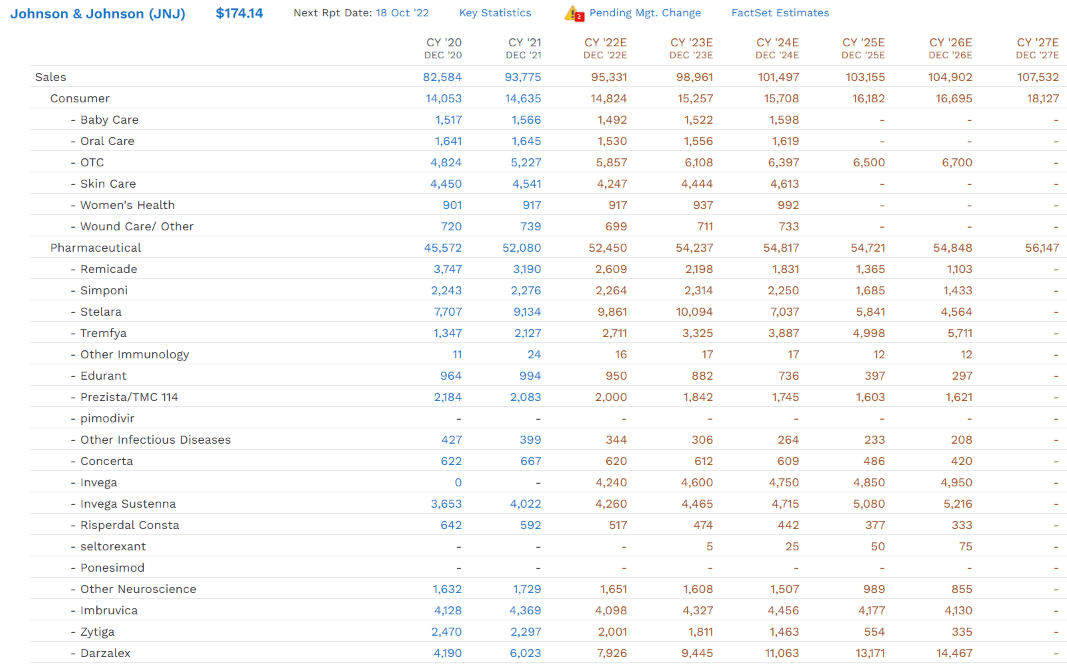This screenshot has width=1067, height=664.
Task: Select the Prezista/TMC 114 row label
Action: (129, 397)
